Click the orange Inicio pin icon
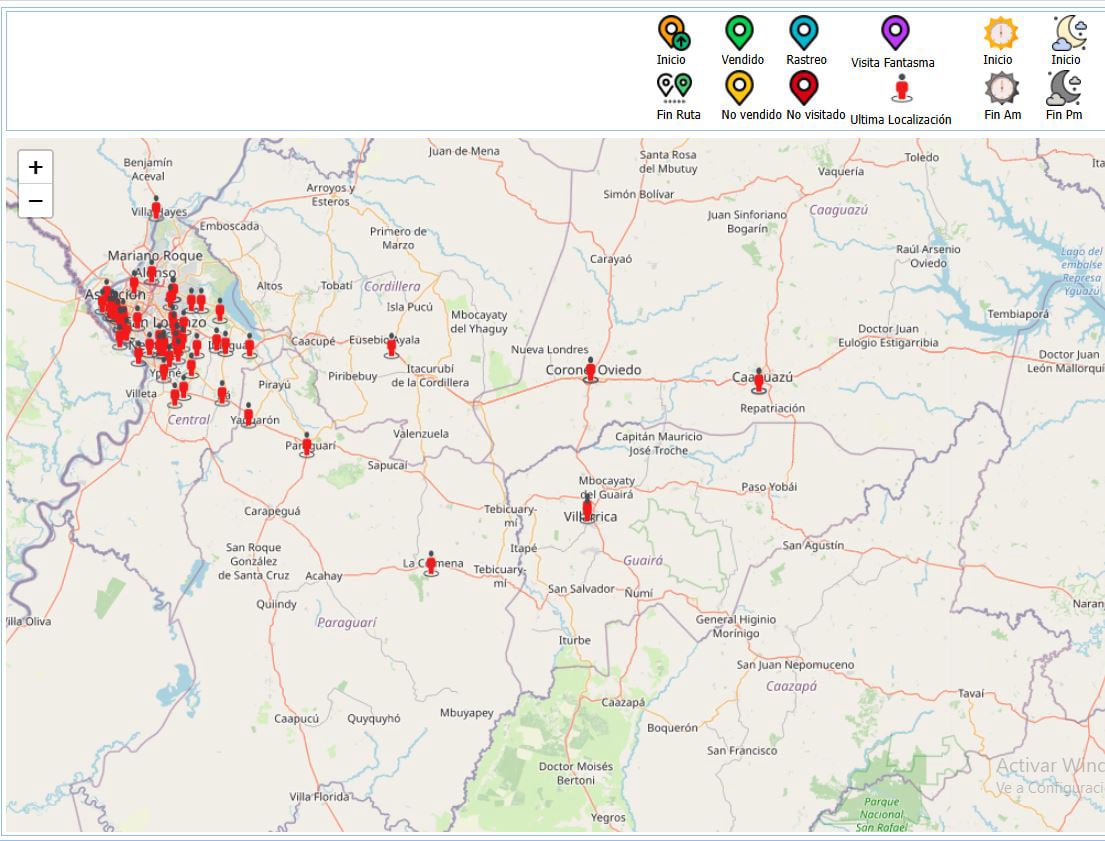Image resolution: width=1105 pixels, height=841 pixels. click(x=673, y=33)
